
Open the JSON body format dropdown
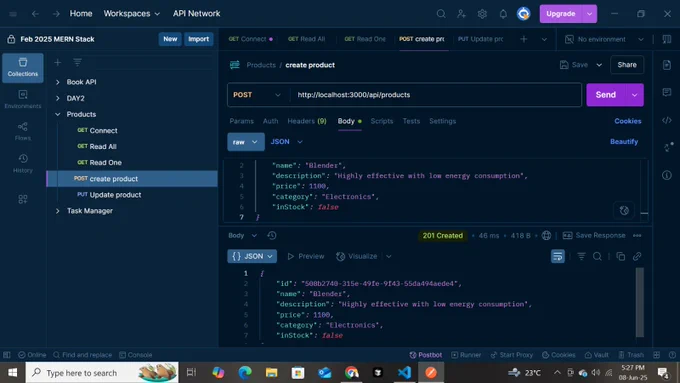point(286,142)
